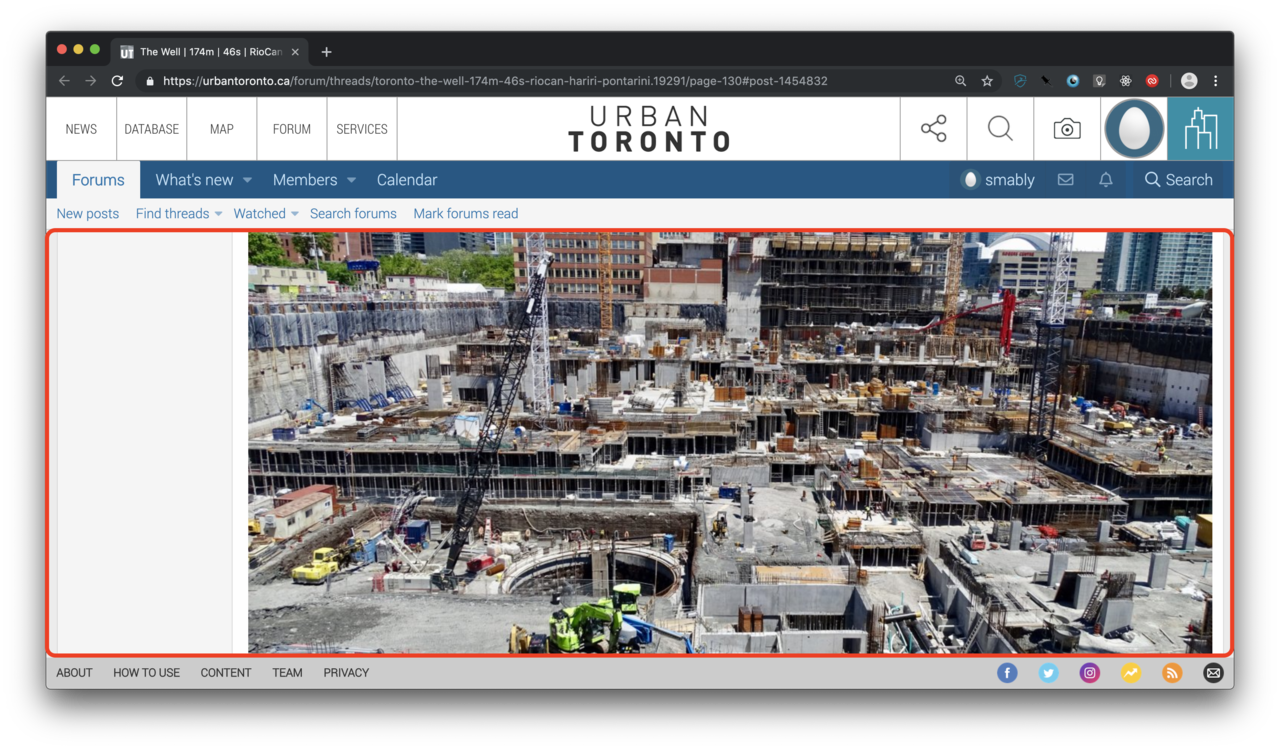Open the inbox envelope icon
The height and width of the screenshot is (750, 1280).
(x=1065, y=180)
